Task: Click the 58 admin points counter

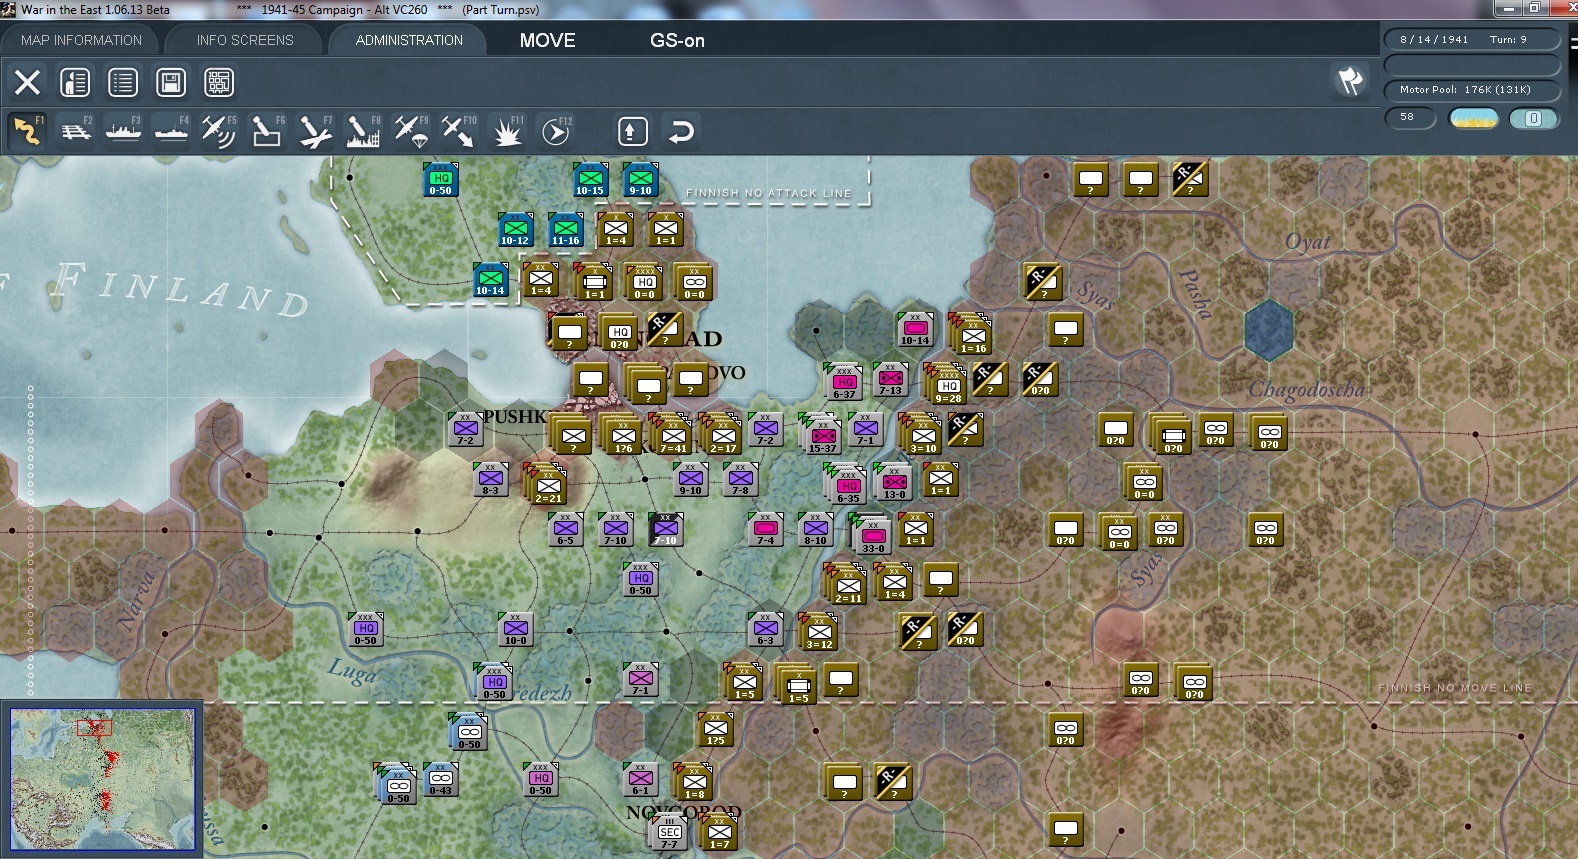Action: pyautogui.click(x=1410, y=118)
